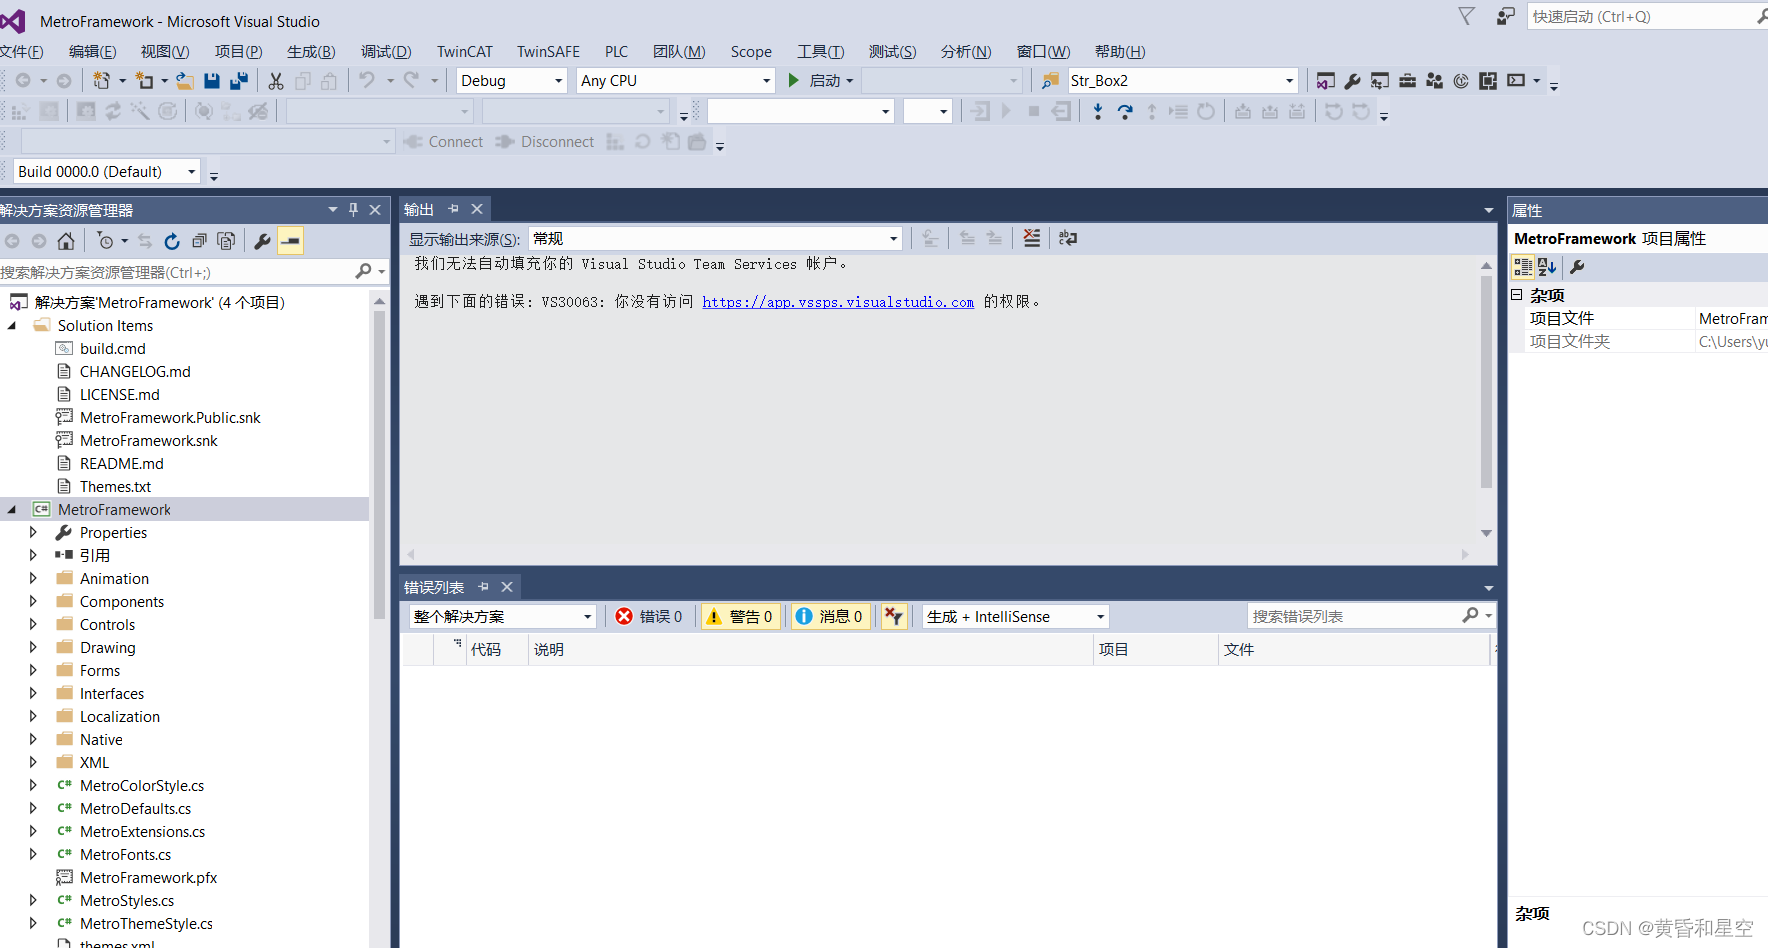The width and height of the screenshot is (1768, 948).
Task: Toggle auto-hide pin on the Output panel
Action: 454,209
